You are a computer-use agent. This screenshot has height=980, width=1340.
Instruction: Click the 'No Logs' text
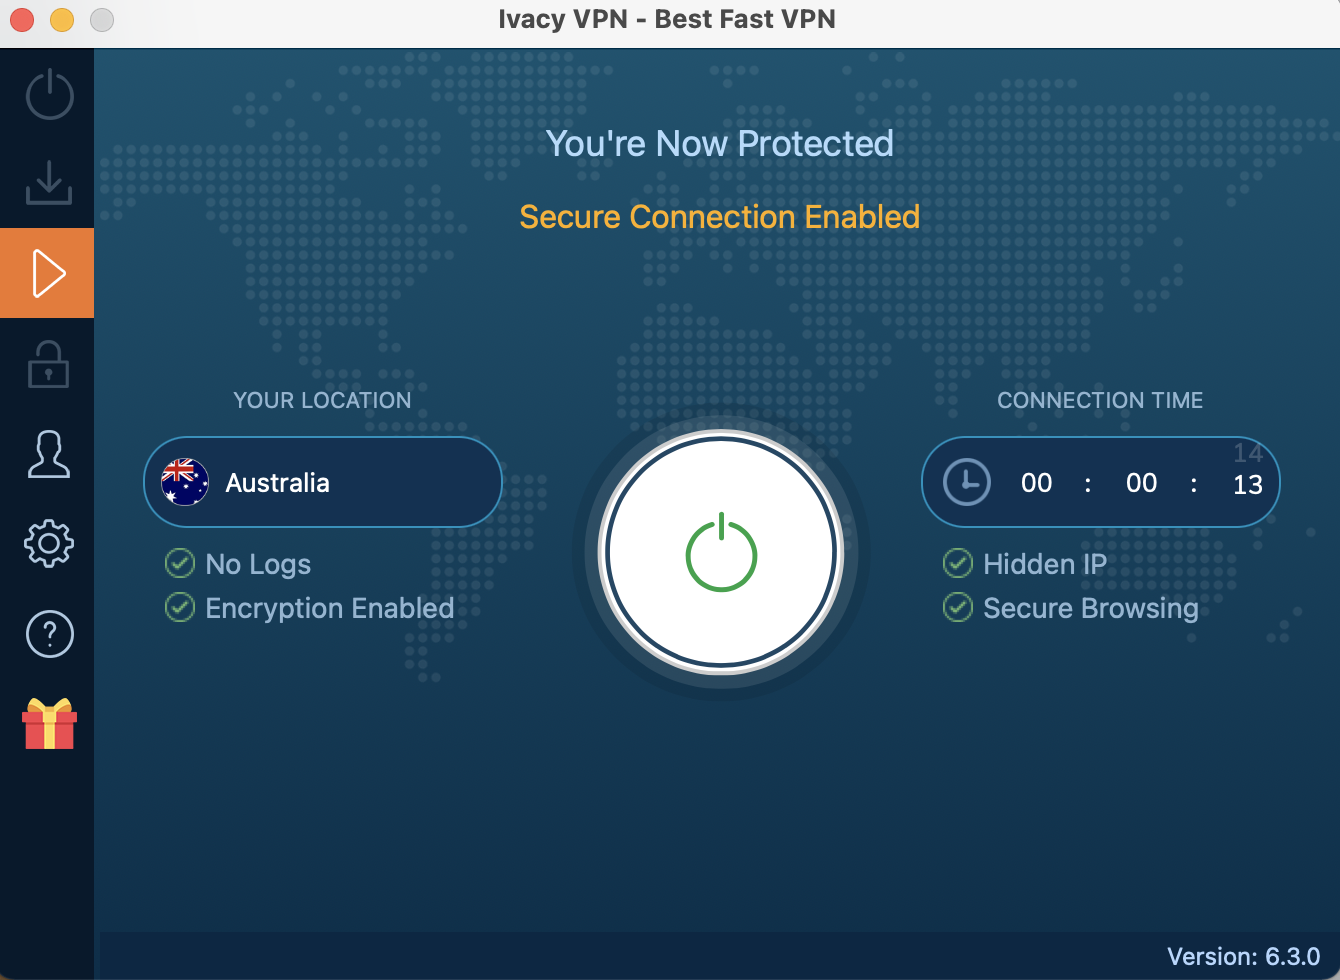(258, 565)
